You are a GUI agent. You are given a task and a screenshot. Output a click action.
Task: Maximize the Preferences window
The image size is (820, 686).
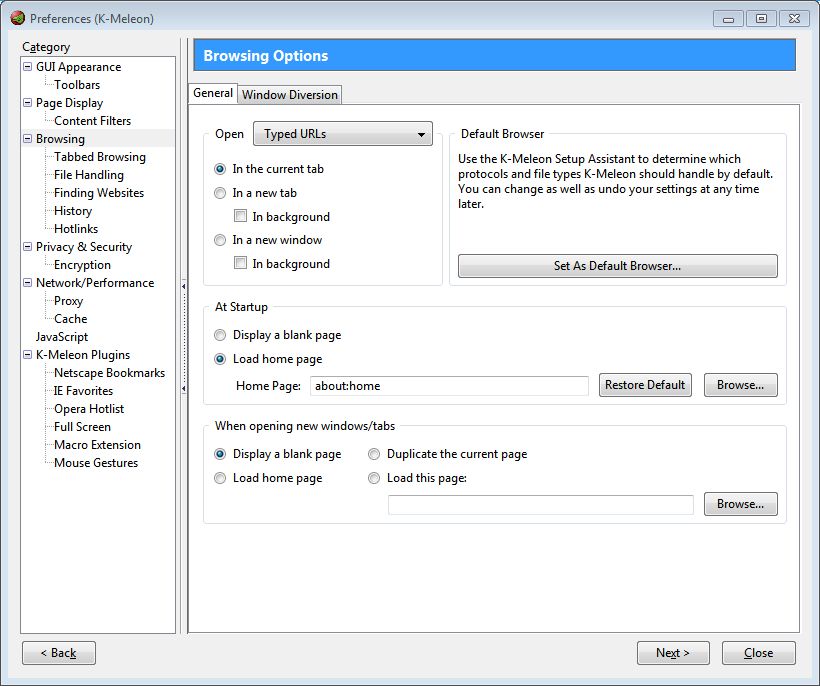pos(761,19)
